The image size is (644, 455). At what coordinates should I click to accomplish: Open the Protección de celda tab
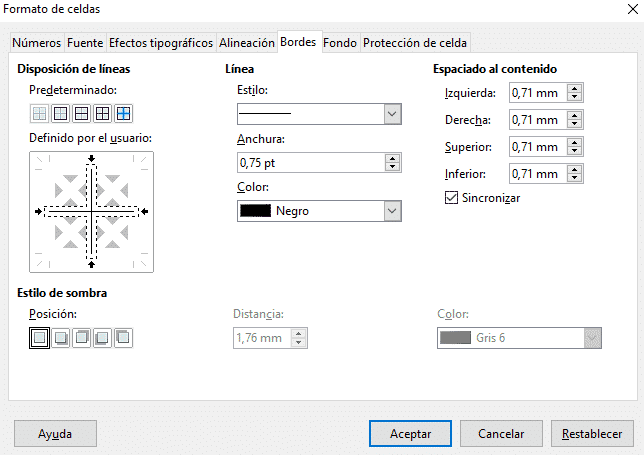415,43
